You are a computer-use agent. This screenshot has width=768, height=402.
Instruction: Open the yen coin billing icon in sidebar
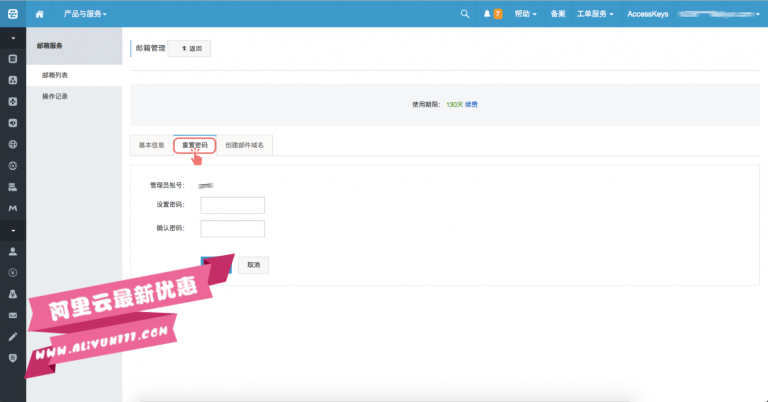point(13,273)
